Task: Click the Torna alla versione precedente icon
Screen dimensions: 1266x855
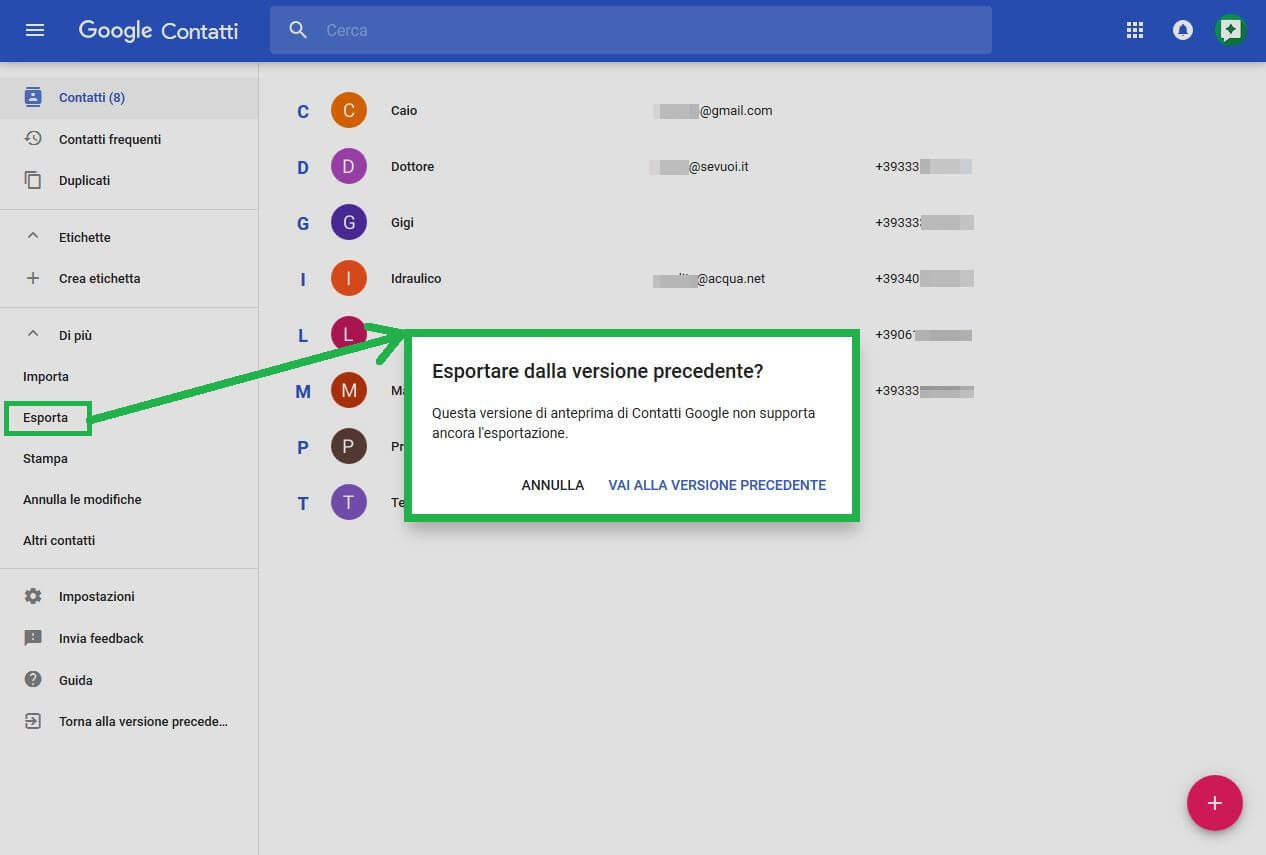Action: 33,721
